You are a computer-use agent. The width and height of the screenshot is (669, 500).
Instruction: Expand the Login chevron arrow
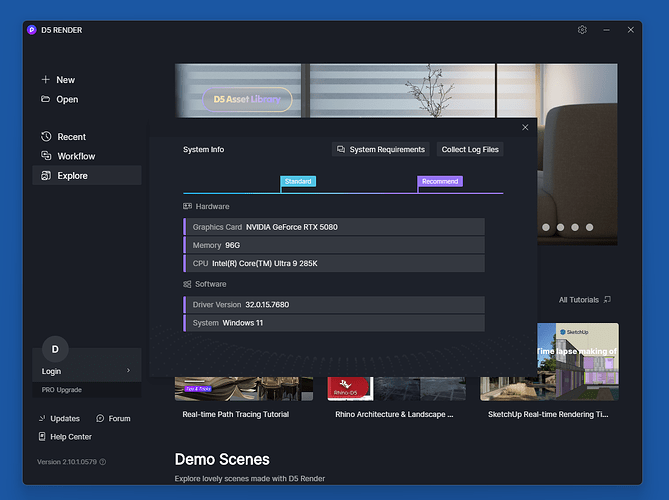pyautogui.click(x=128, y=370)
